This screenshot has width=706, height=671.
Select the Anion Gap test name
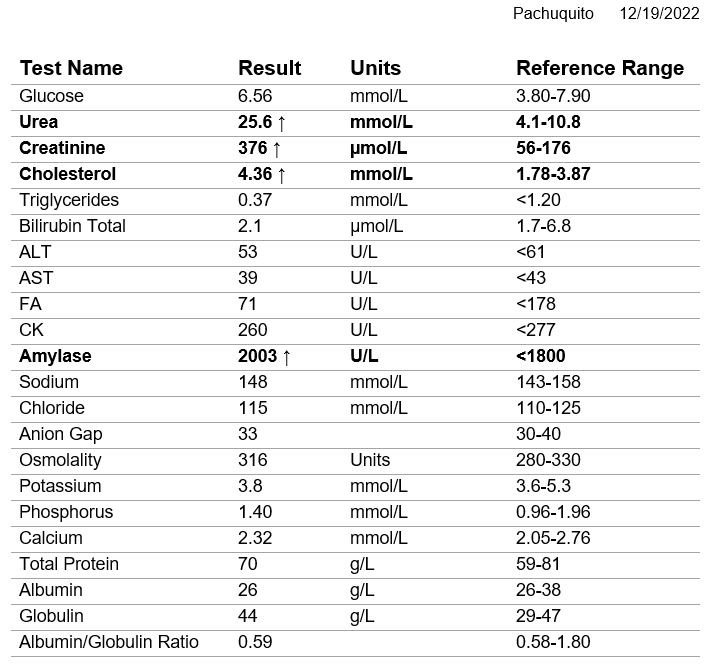point(61,434)
